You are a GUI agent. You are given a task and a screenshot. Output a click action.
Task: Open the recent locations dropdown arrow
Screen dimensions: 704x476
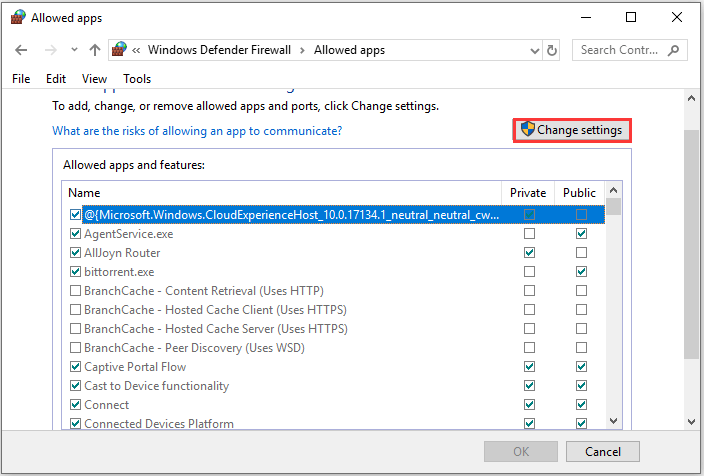coord(74,50)
